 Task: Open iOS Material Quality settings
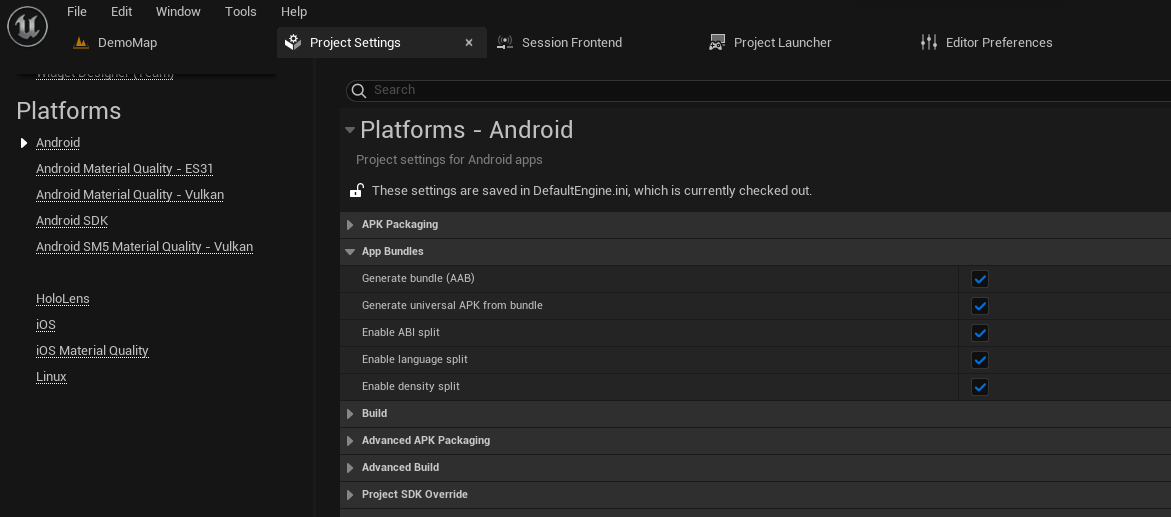pyautogui.click(x=93, y=351)
